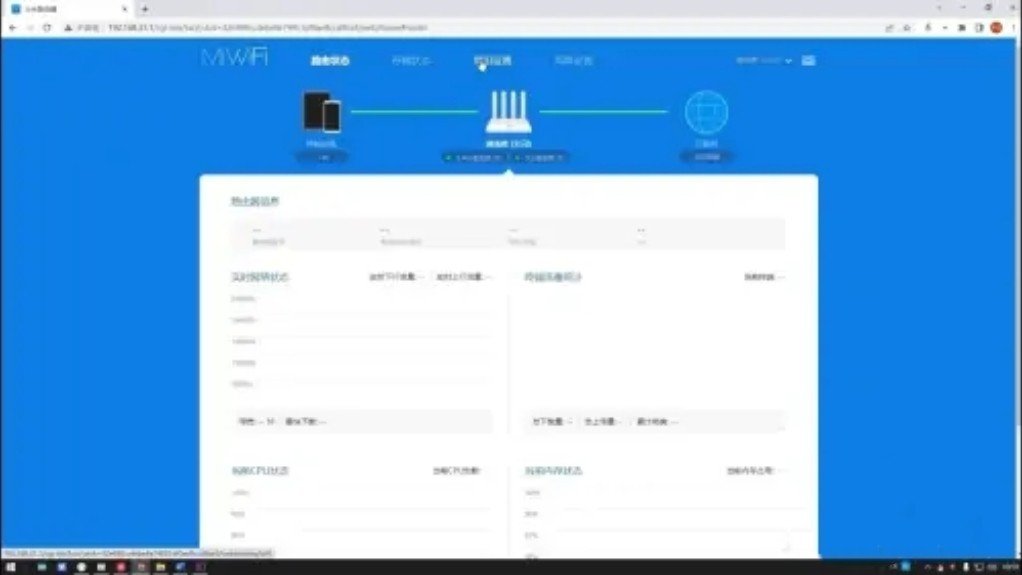The height and width of the screenshot is (575, 1022).
Task: Click the device count badge under devices
Action: pyautogui.click(x=322, y=158)
